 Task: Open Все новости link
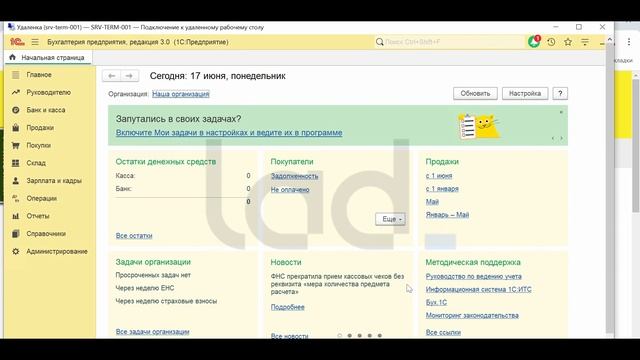289,336
